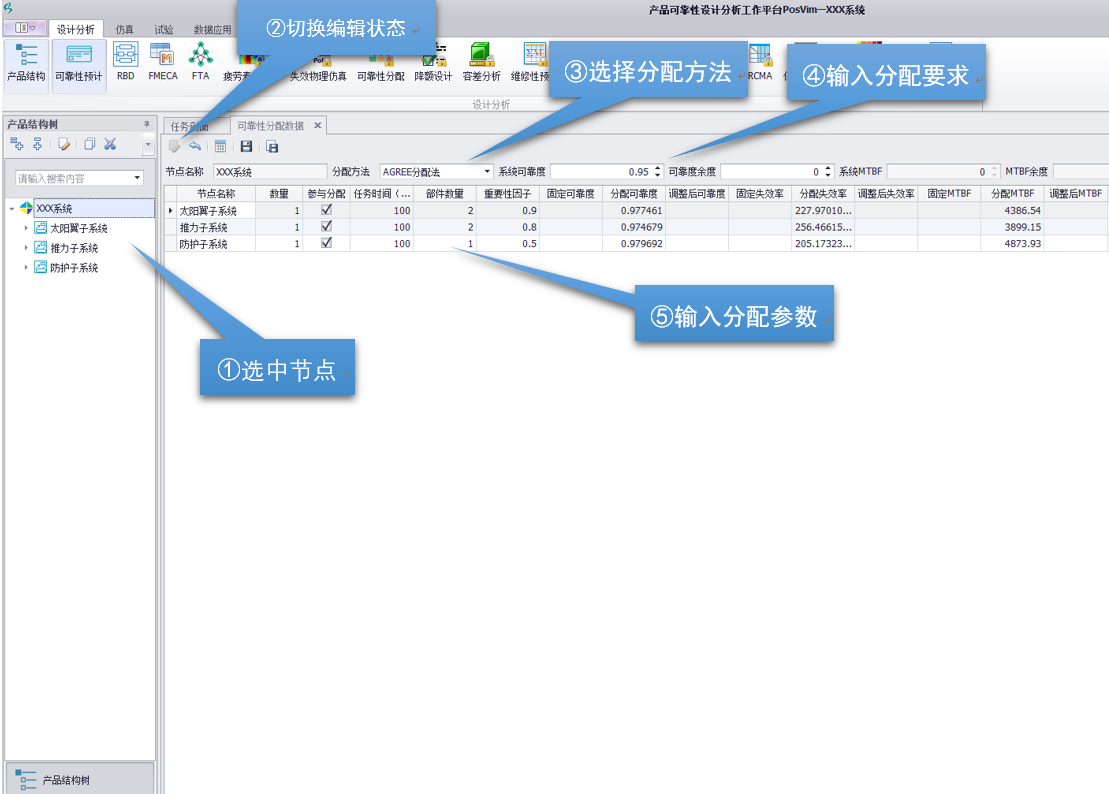Decrease the 可靠度余度 spinner value
Viewport: 1109px width, 794px height.
pos(828,175)
